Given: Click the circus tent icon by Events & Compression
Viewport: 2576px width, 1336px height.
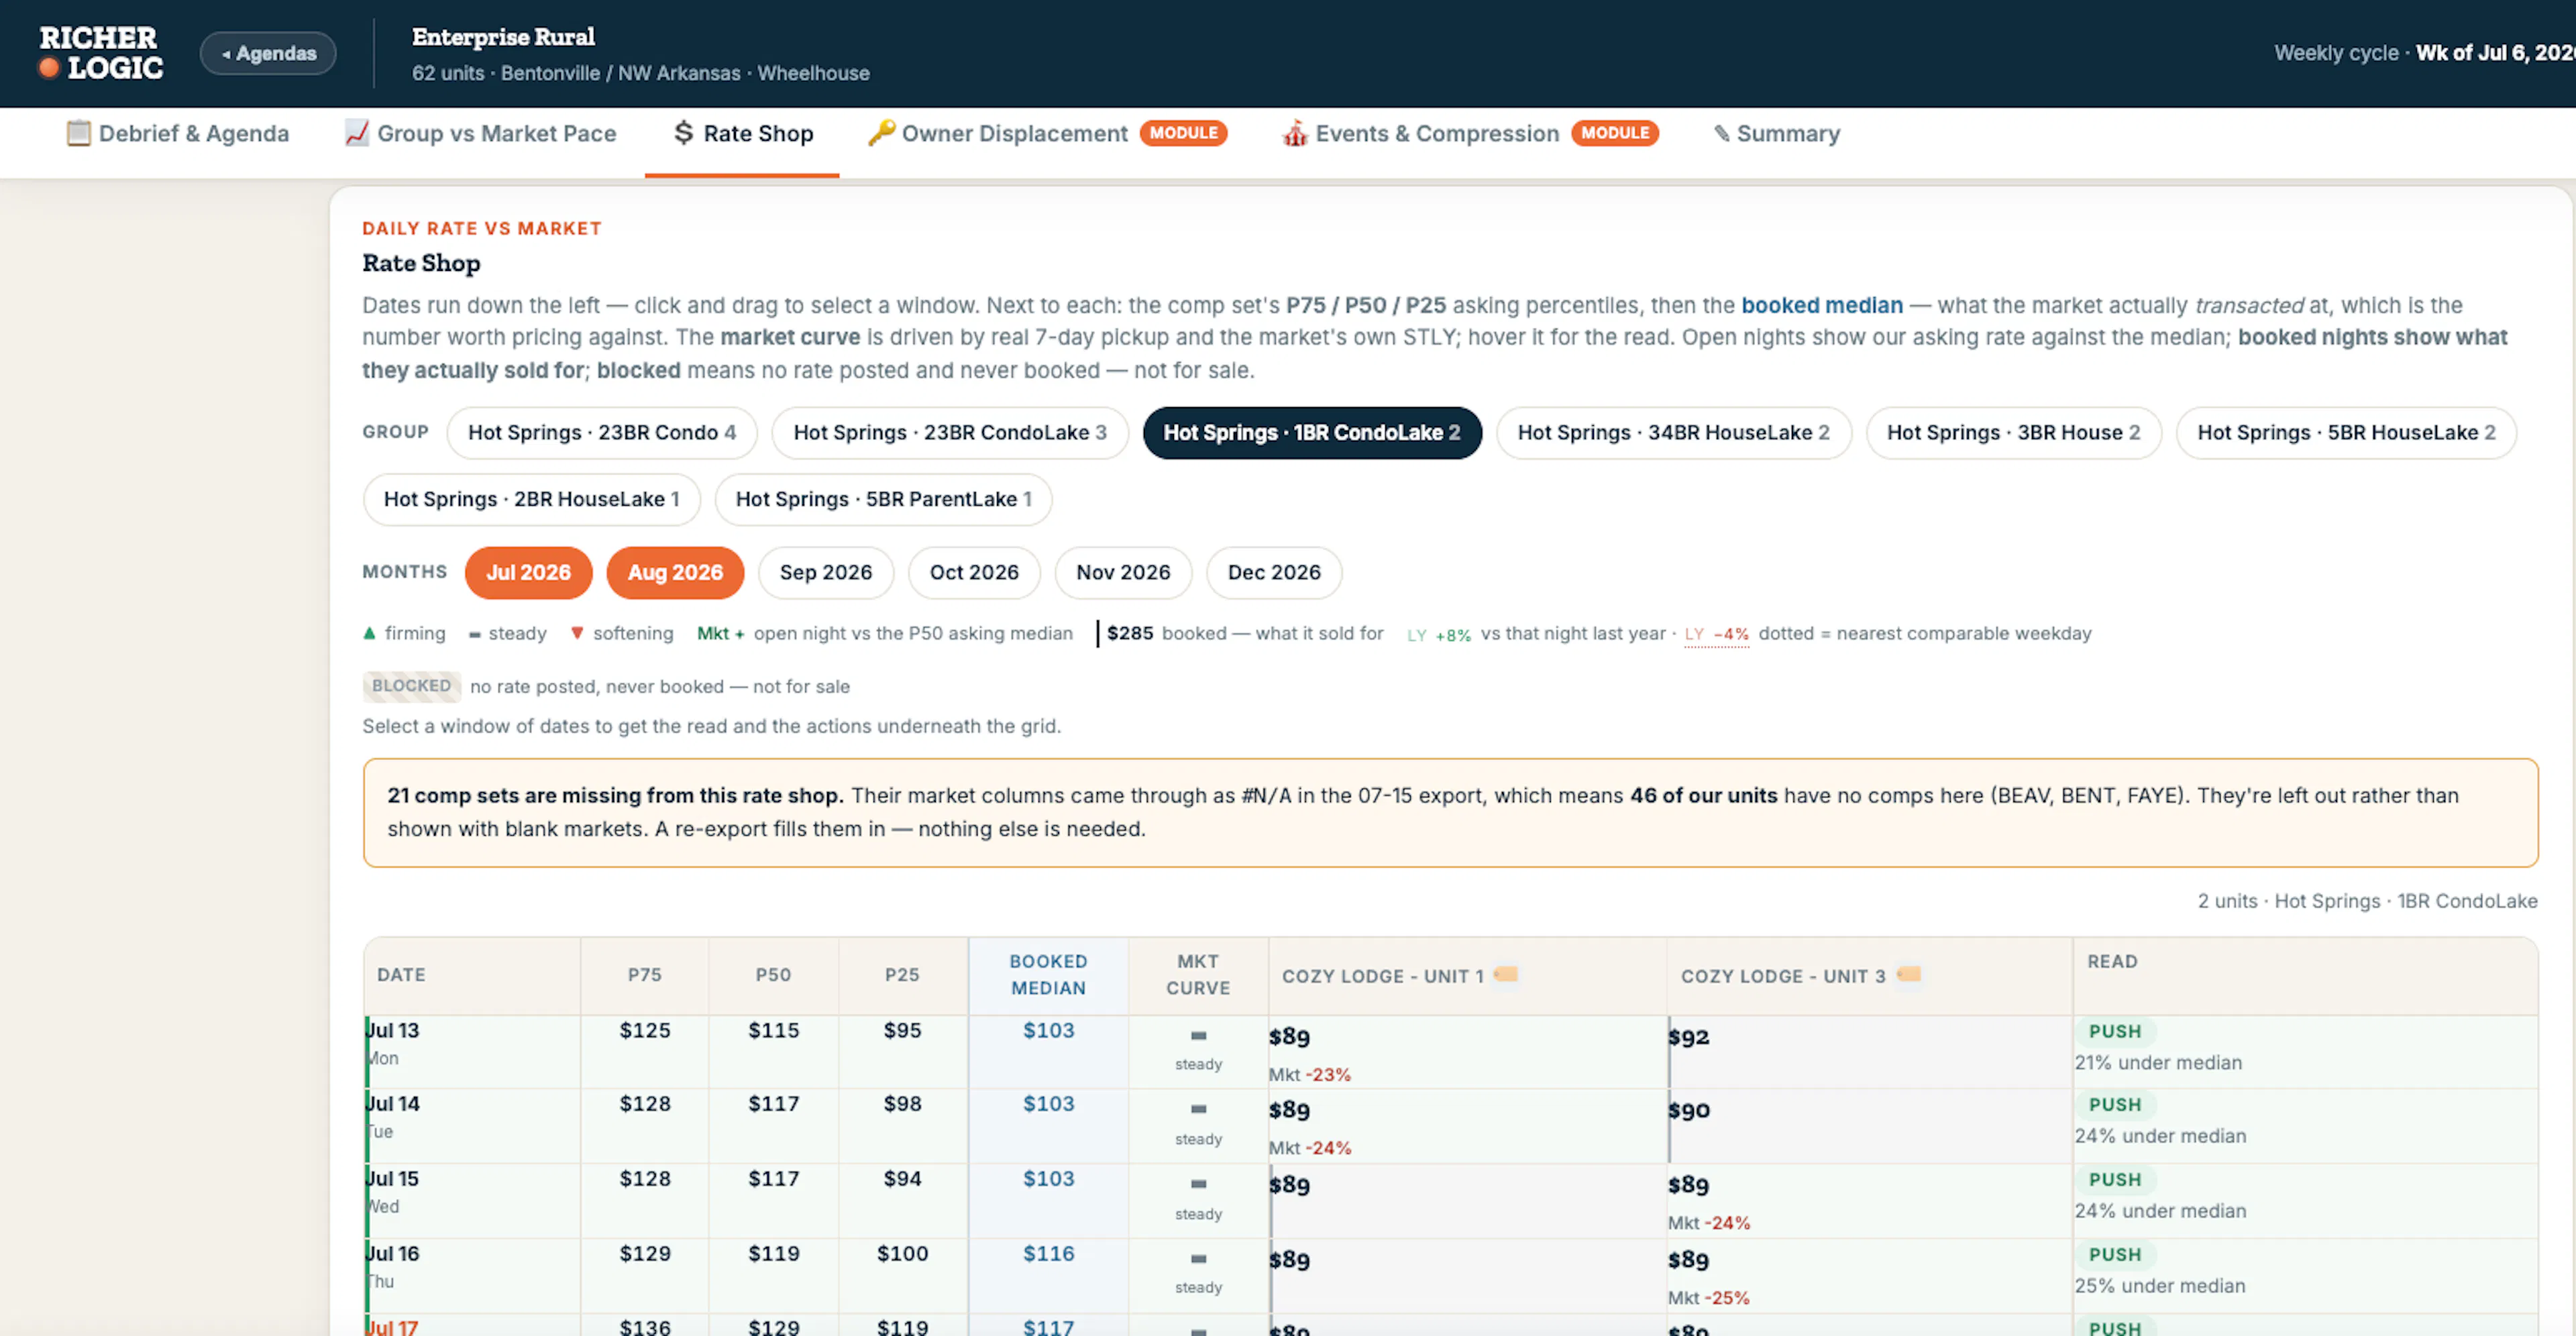Looking at the screenshot, I should [1295, 133].
